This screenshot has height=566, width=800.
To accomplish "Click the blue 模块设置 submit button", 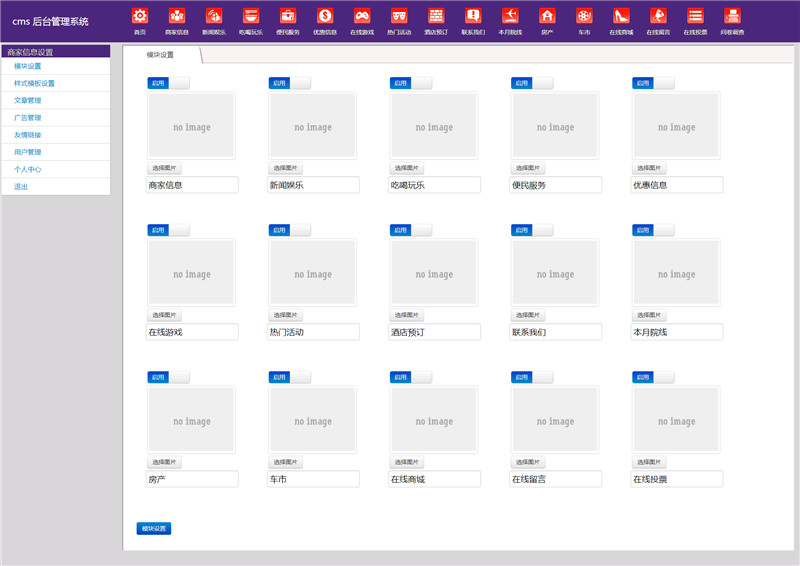I will coord(154,528).
